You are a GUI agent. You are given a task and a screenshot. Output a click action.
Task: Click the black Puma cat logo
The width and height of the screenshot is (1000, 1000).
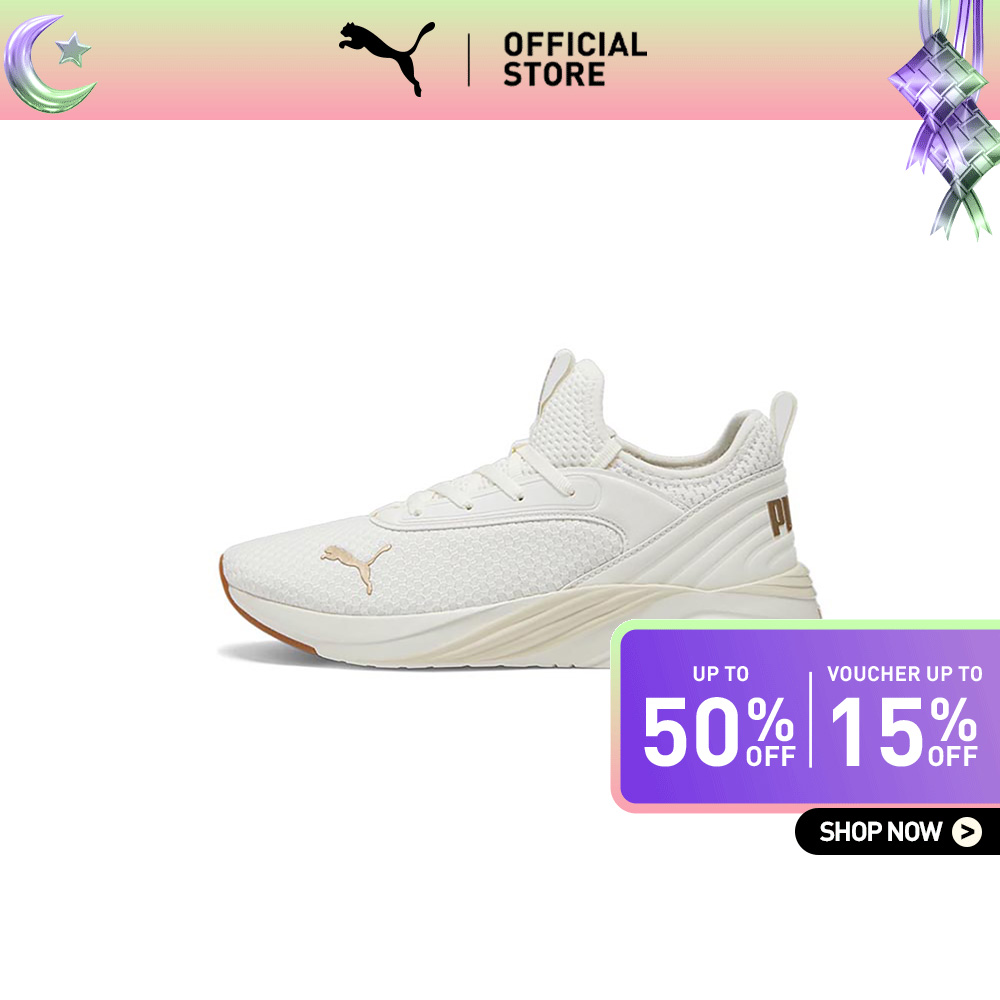point(387,58)
